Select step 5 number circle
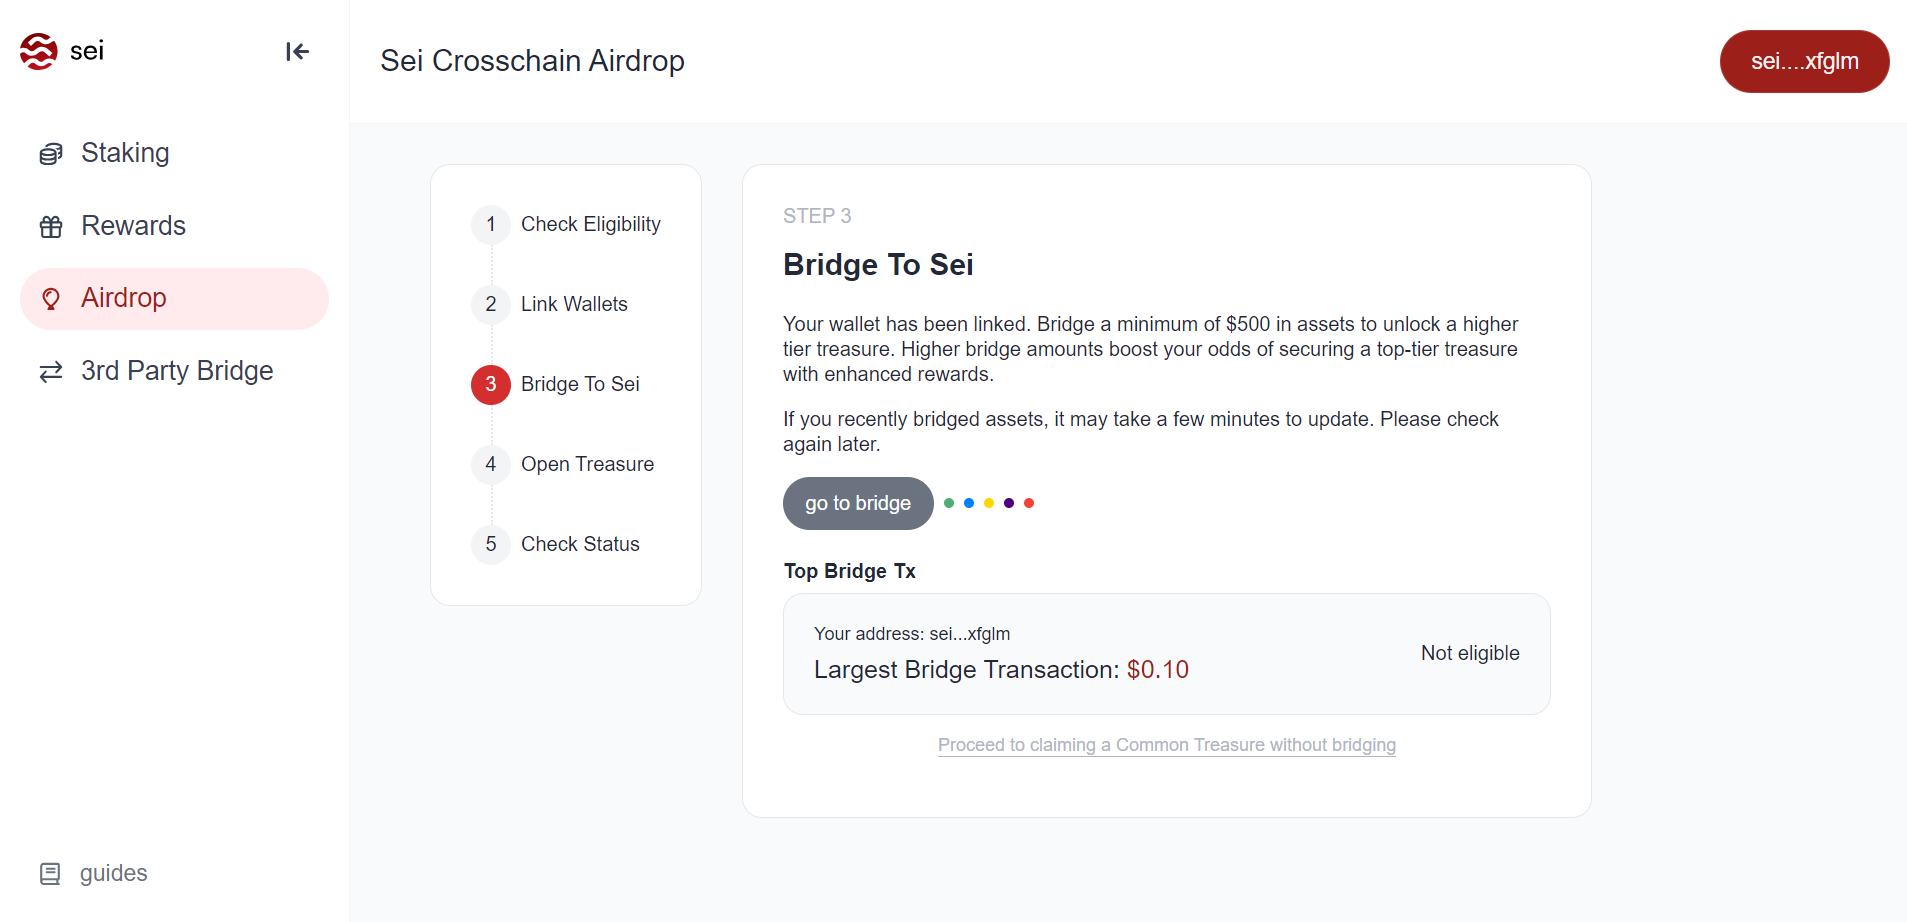 (x=491, y=544)
